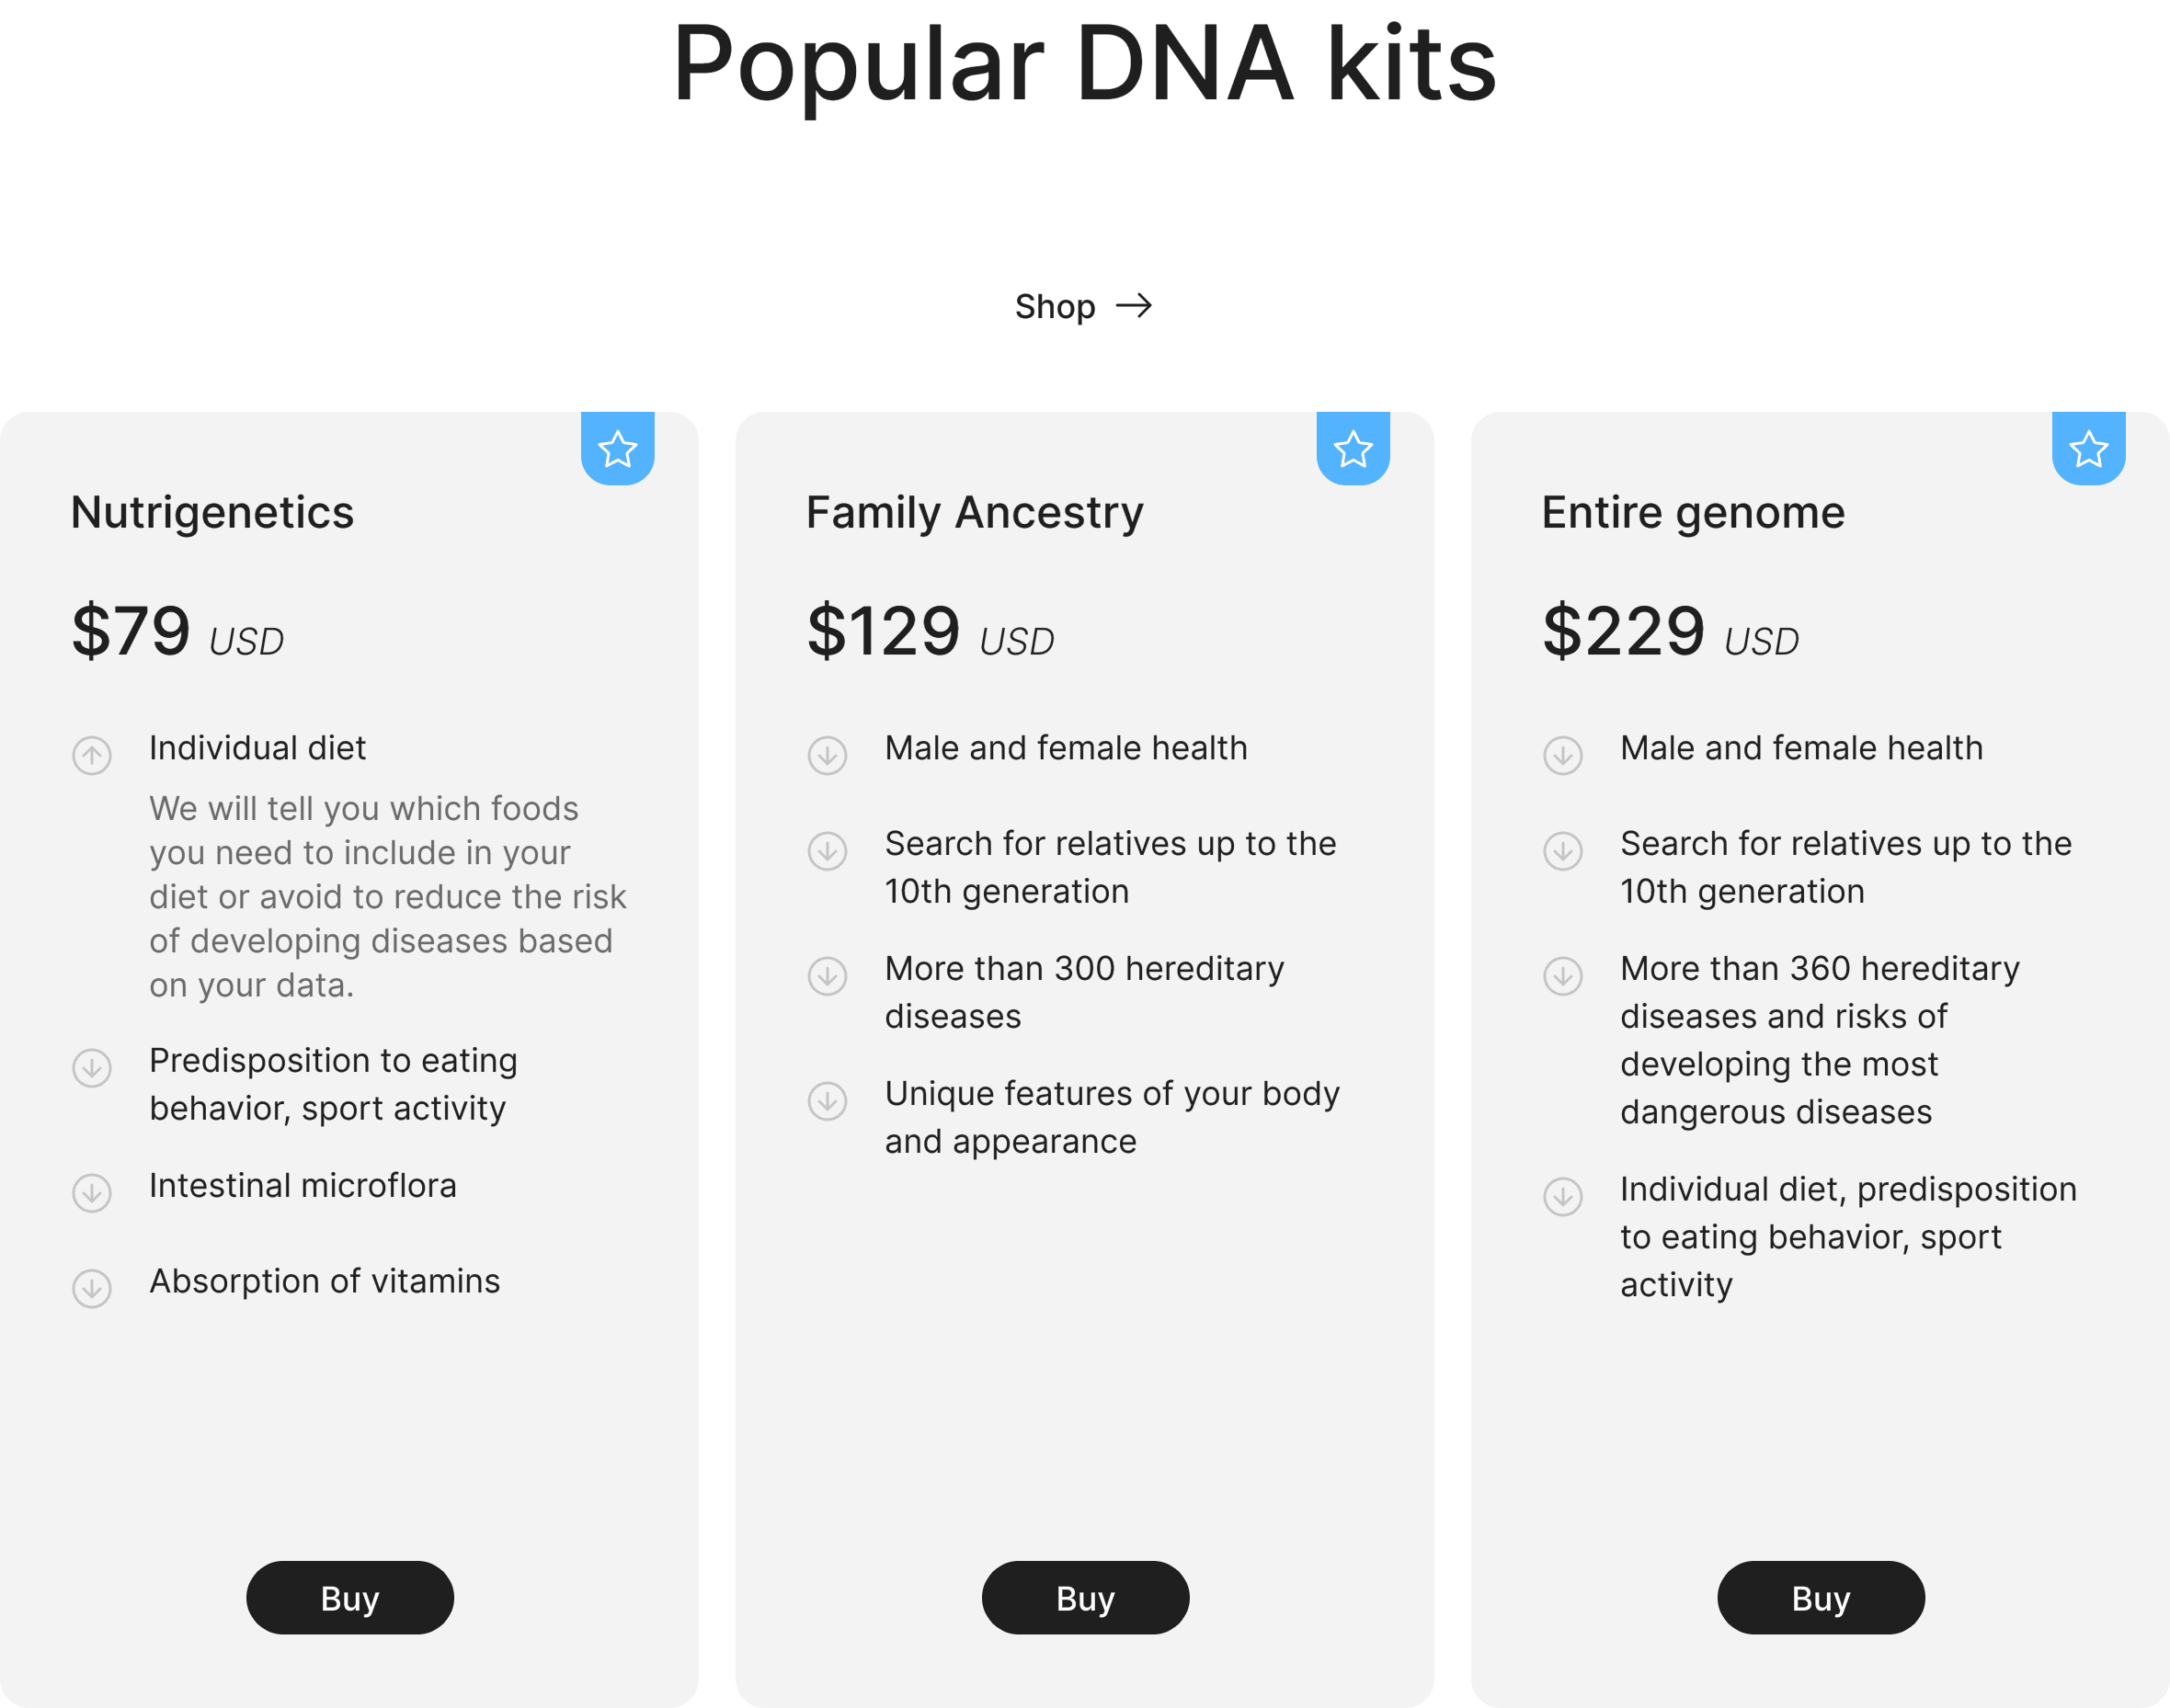Collapse the Individual diet description
Image resolution: width=2170 pixels, height=1708 pixels.
pyautogui.click(x=92, y=754)
